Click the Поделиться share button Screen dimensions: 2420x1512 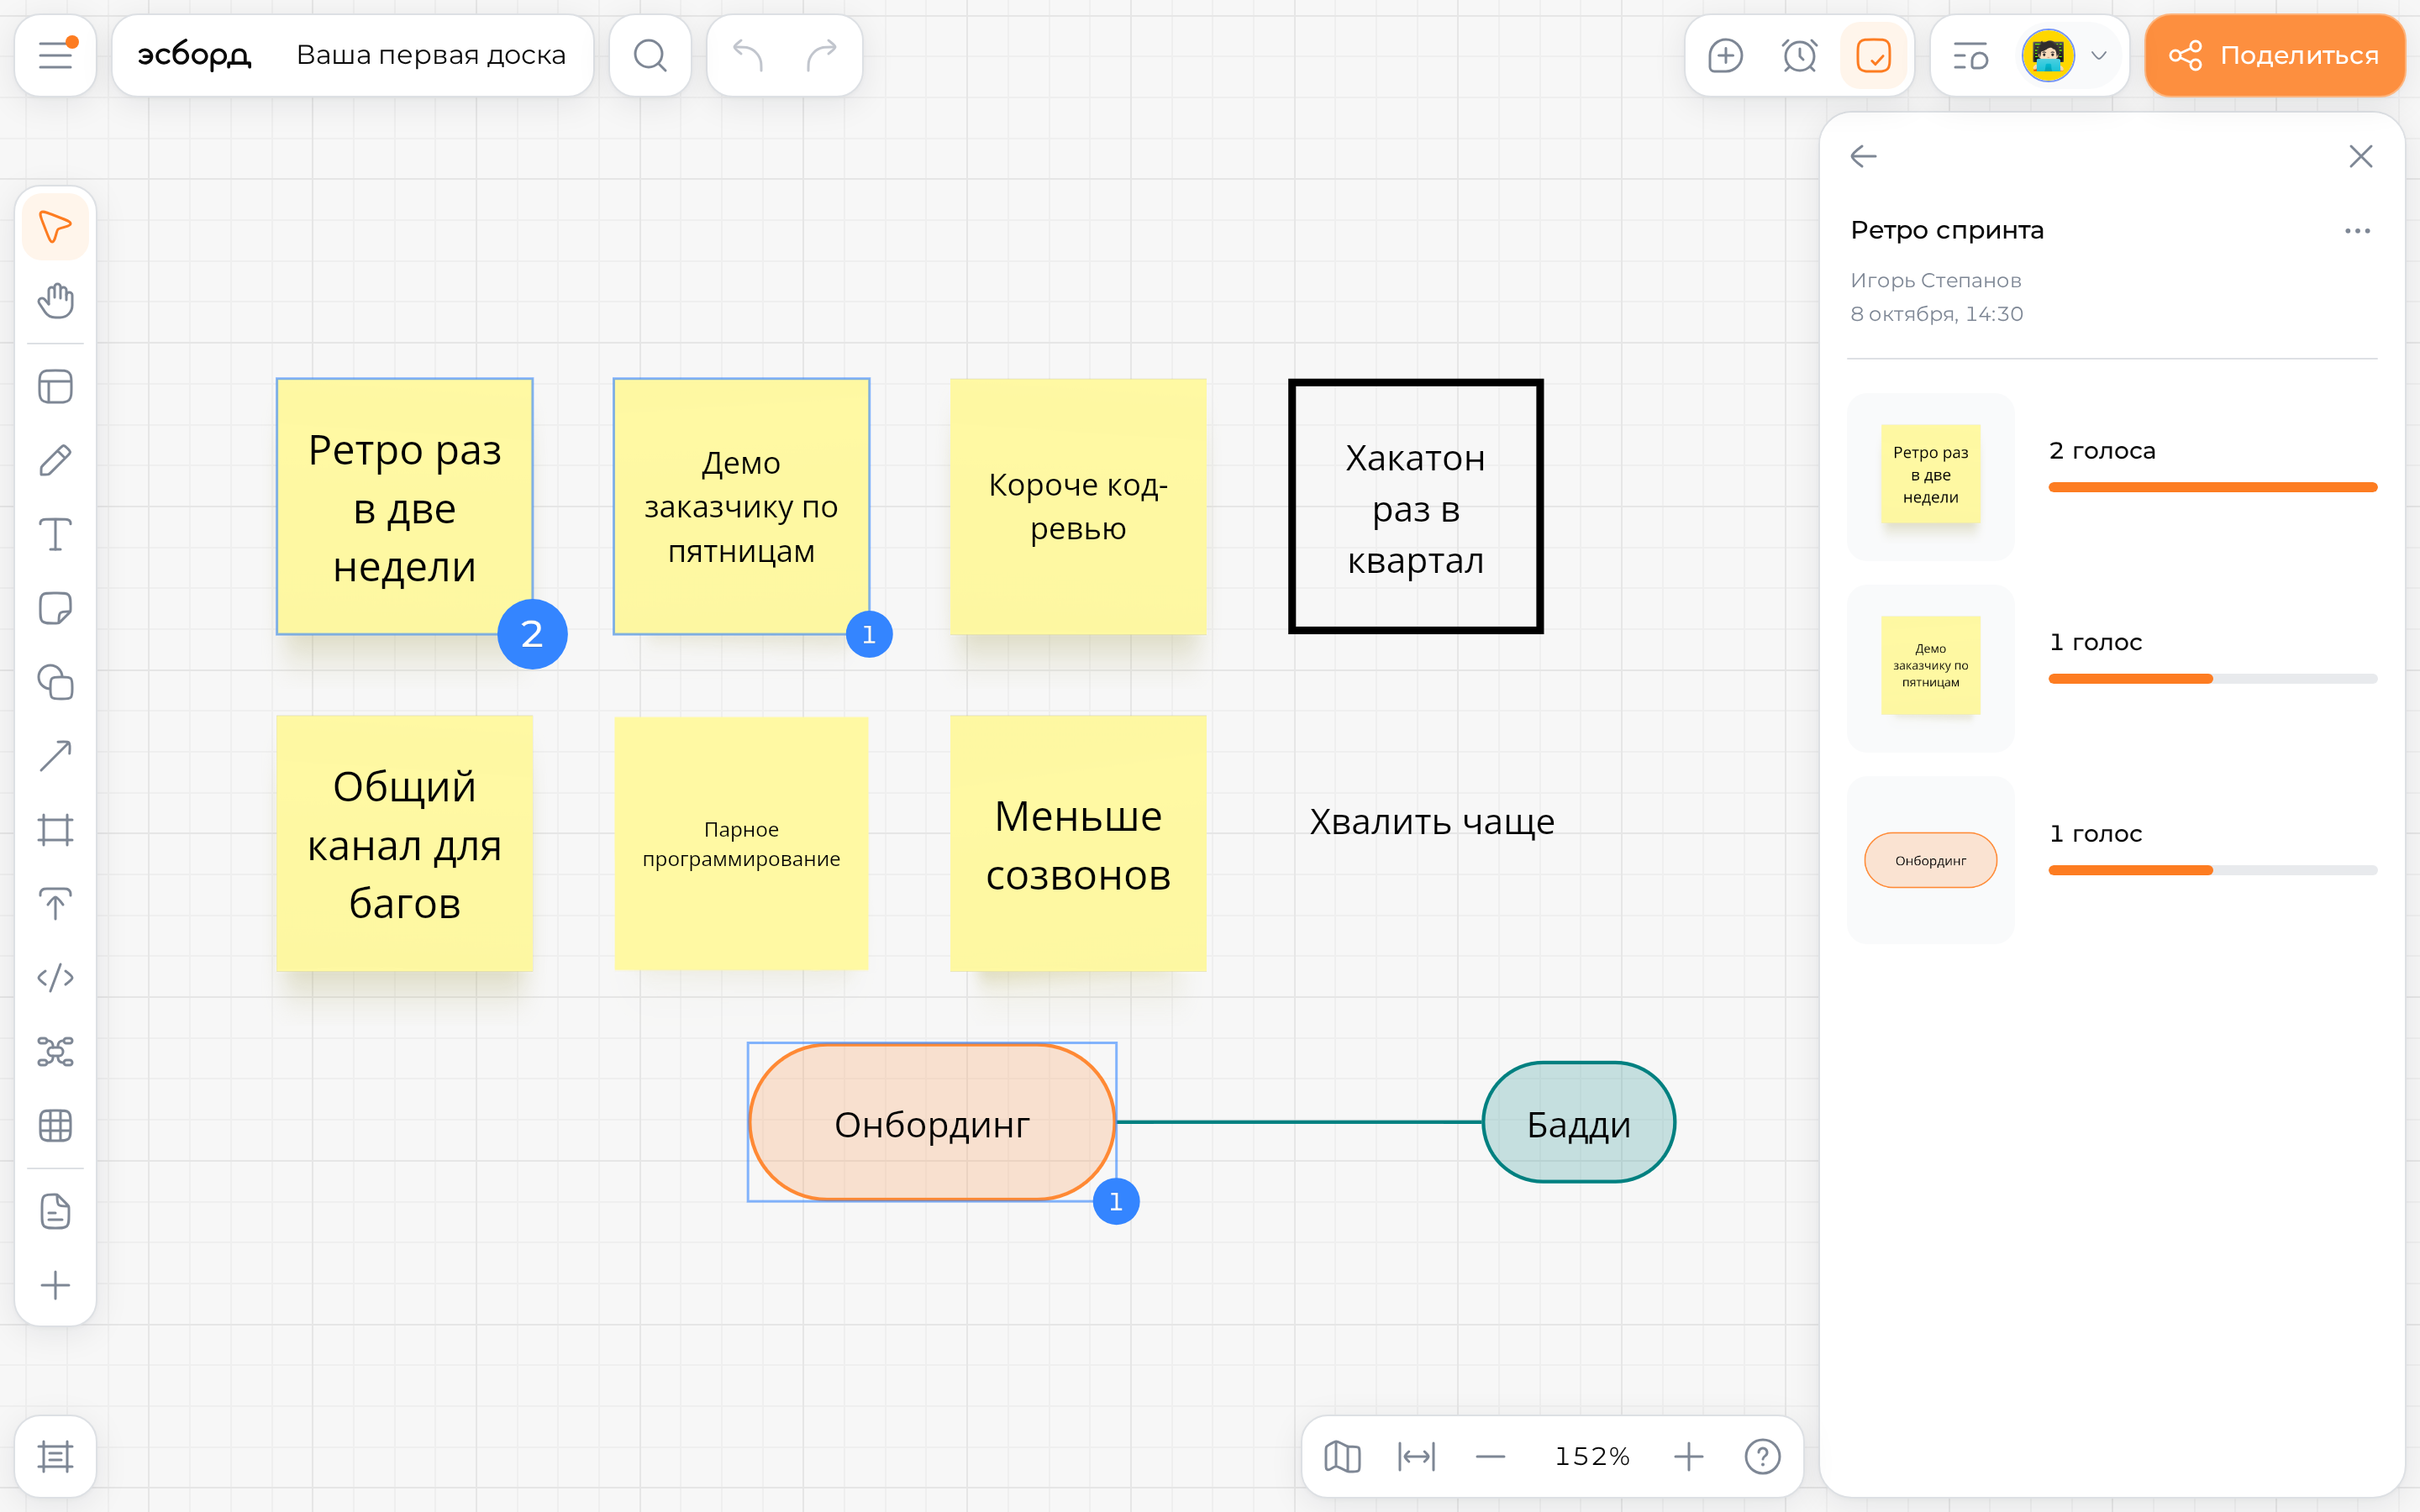pos(2274,55)
